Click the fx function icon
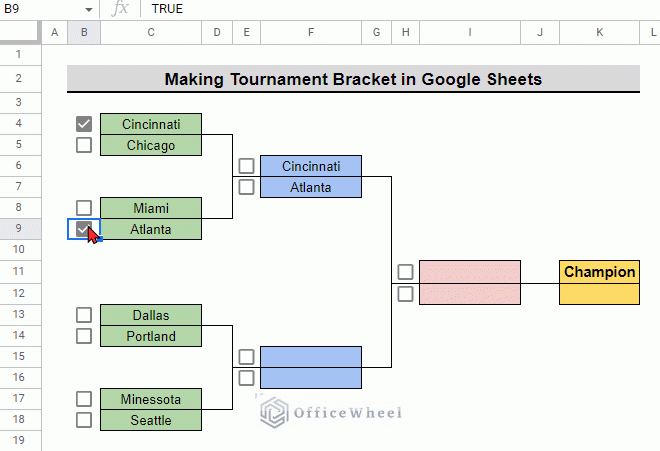This screenshot has height=451, width=660. (120, 9)
